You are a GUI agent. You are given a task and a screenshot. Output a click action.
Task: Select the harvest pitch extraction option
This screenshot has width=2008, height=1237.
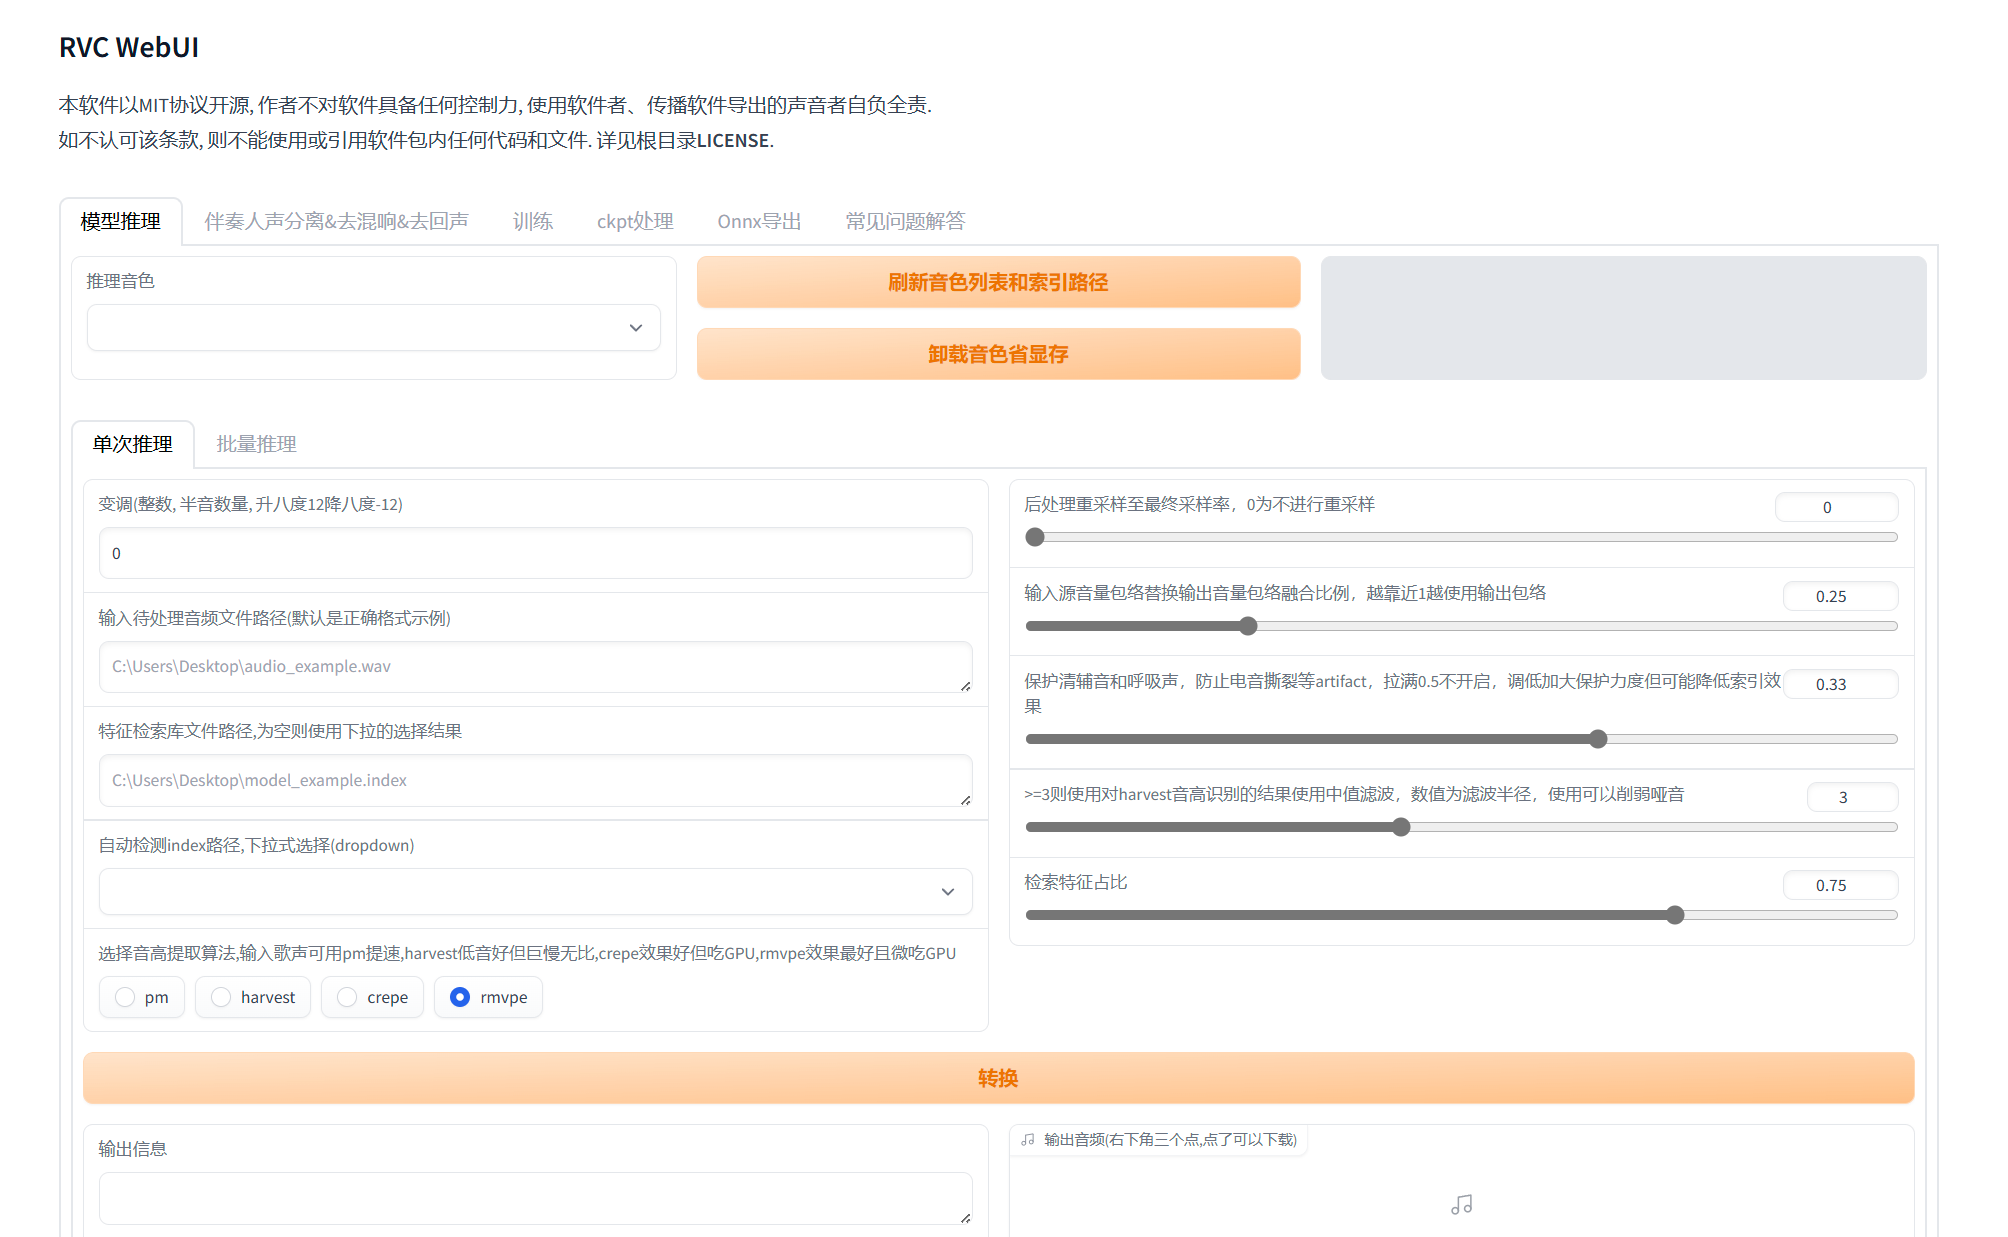(221, 997)
